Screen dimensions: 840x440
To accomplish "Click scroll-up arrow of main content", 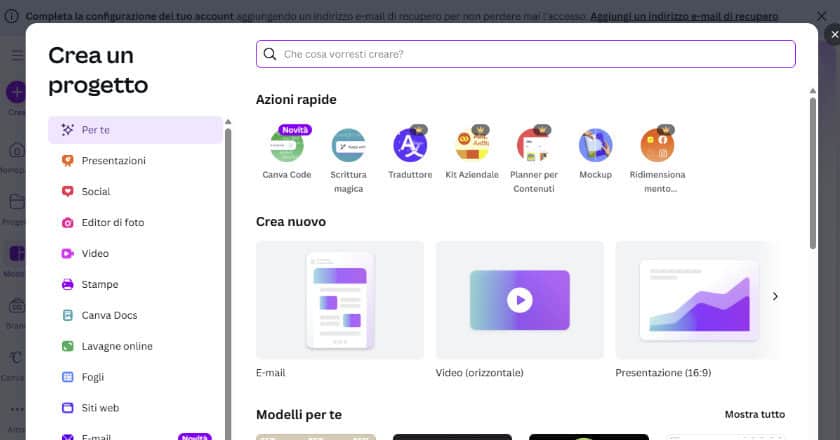I will point(813,91).
